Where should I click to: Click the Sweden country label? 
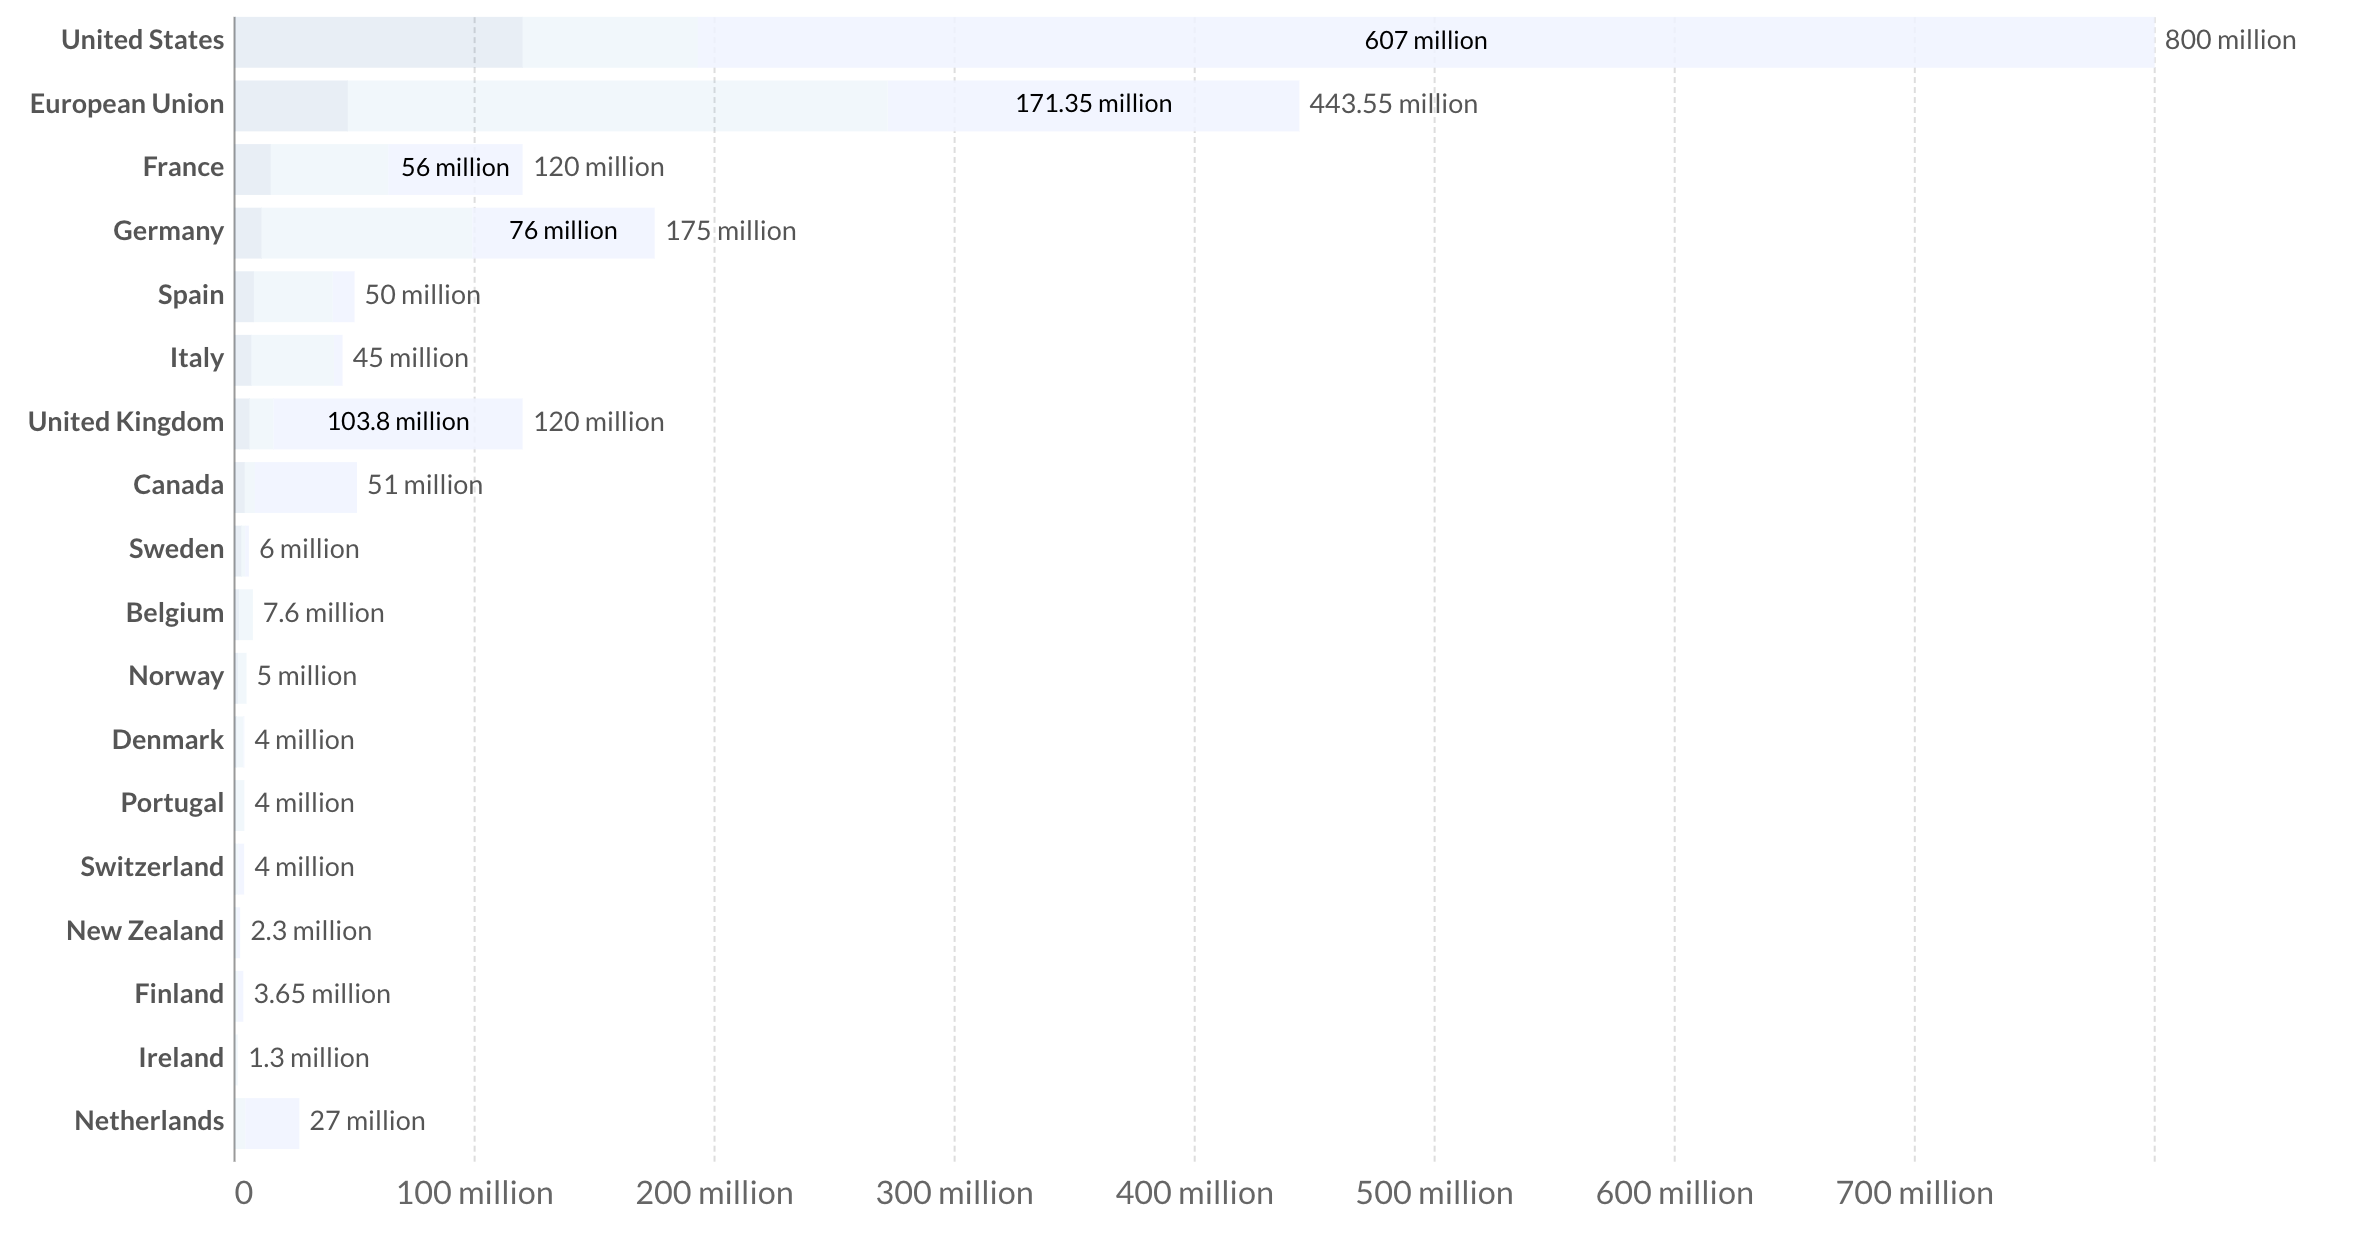(x=176, y=549)
